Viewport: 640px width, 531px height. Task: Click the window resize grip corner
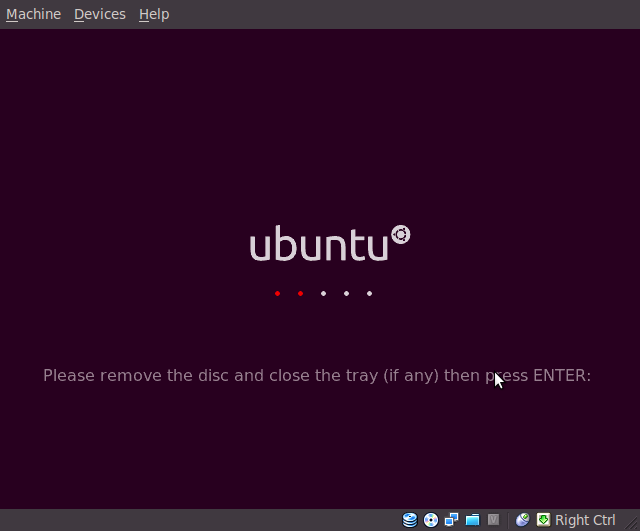click(632, 523)
